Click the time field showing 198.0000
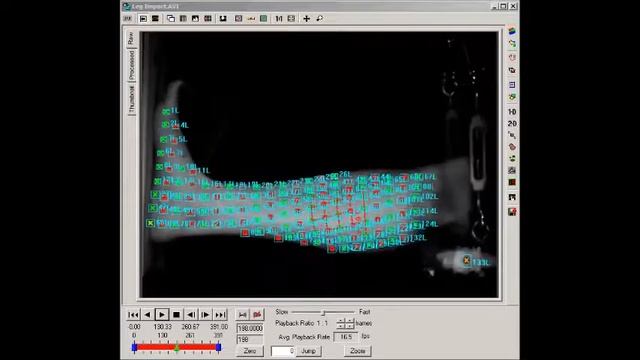 (250, 328)
